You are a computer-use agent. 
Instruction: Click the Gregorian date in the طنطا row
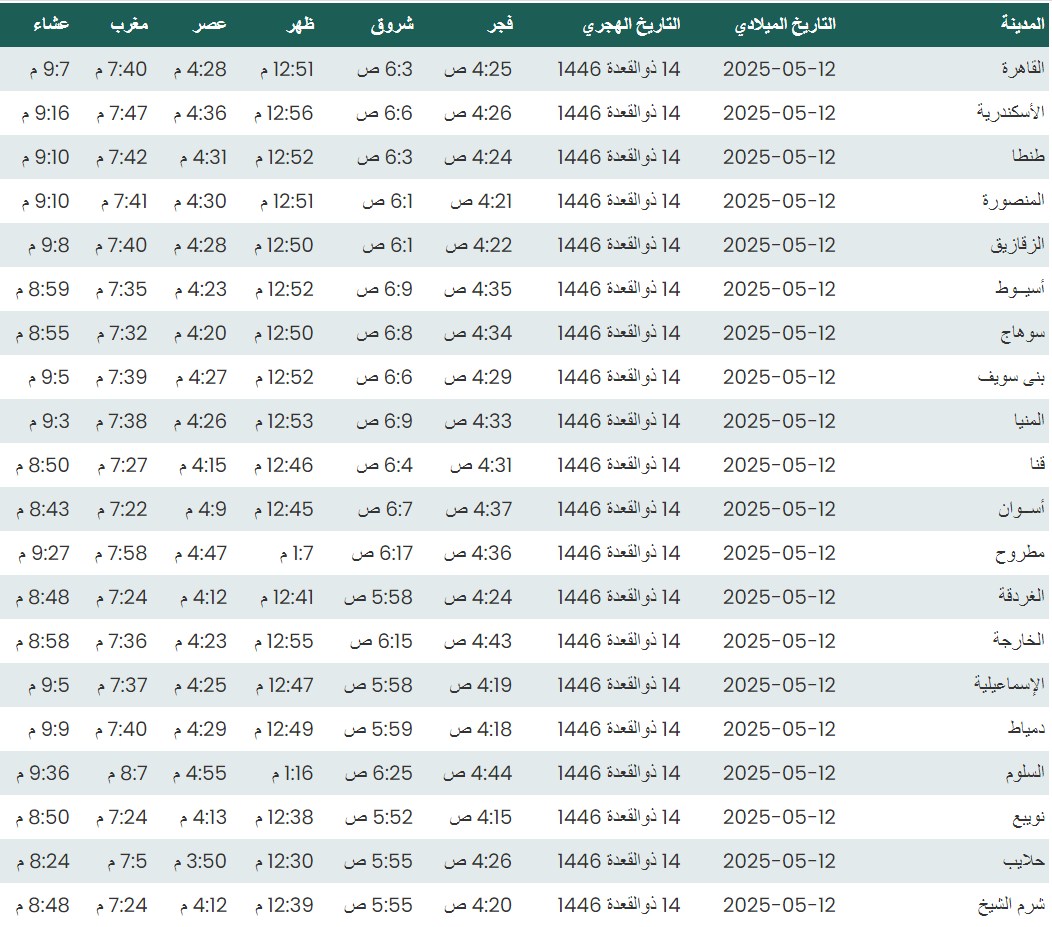[x=778, y=157]
